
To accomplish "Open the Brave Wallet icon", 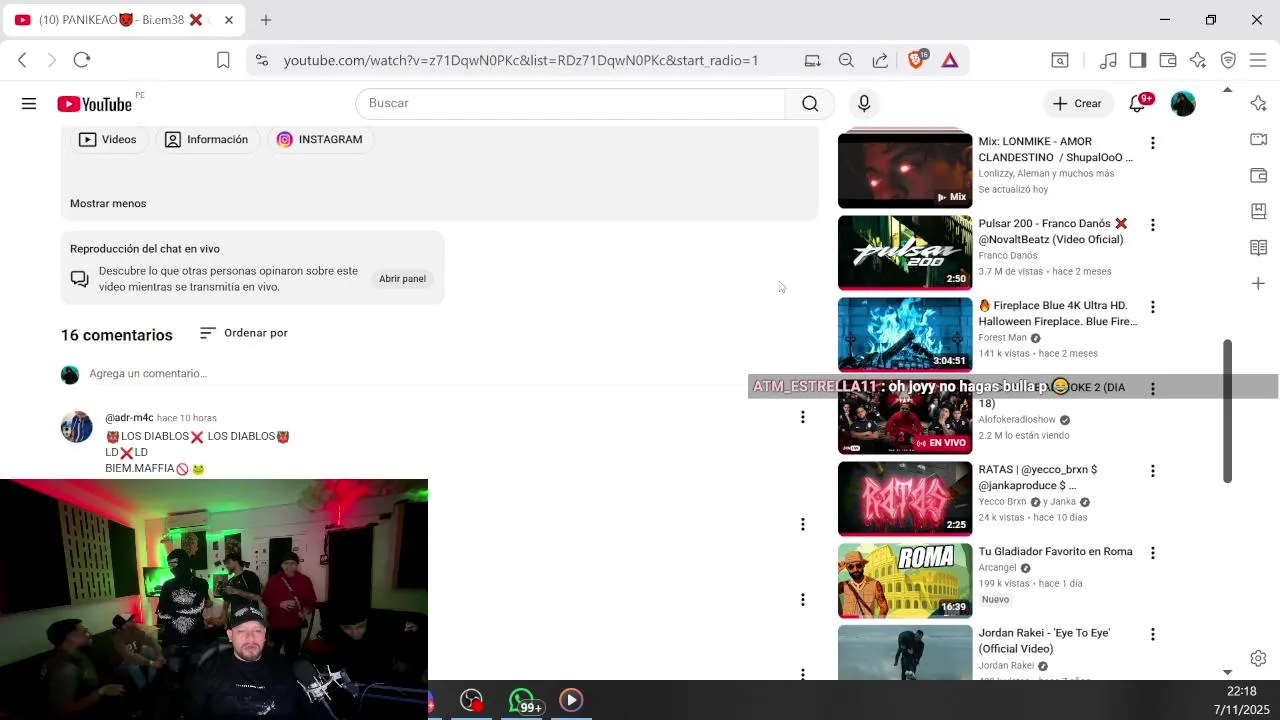I will [1168, 60].
